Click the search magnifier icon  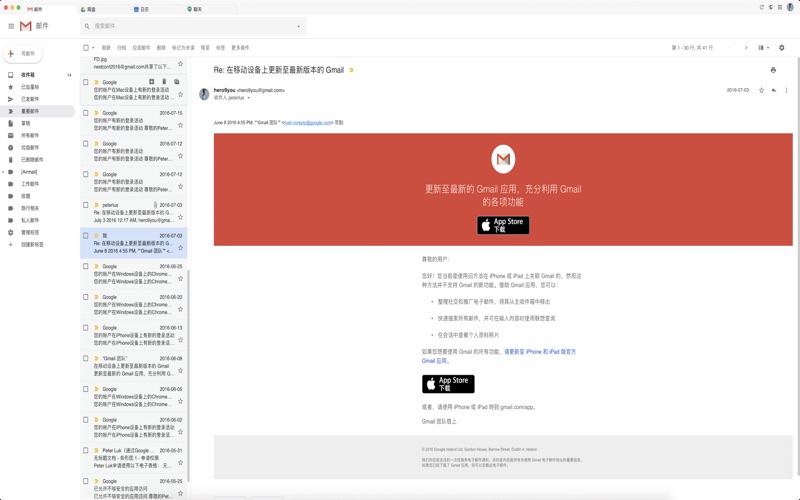(x=87, y=26)
